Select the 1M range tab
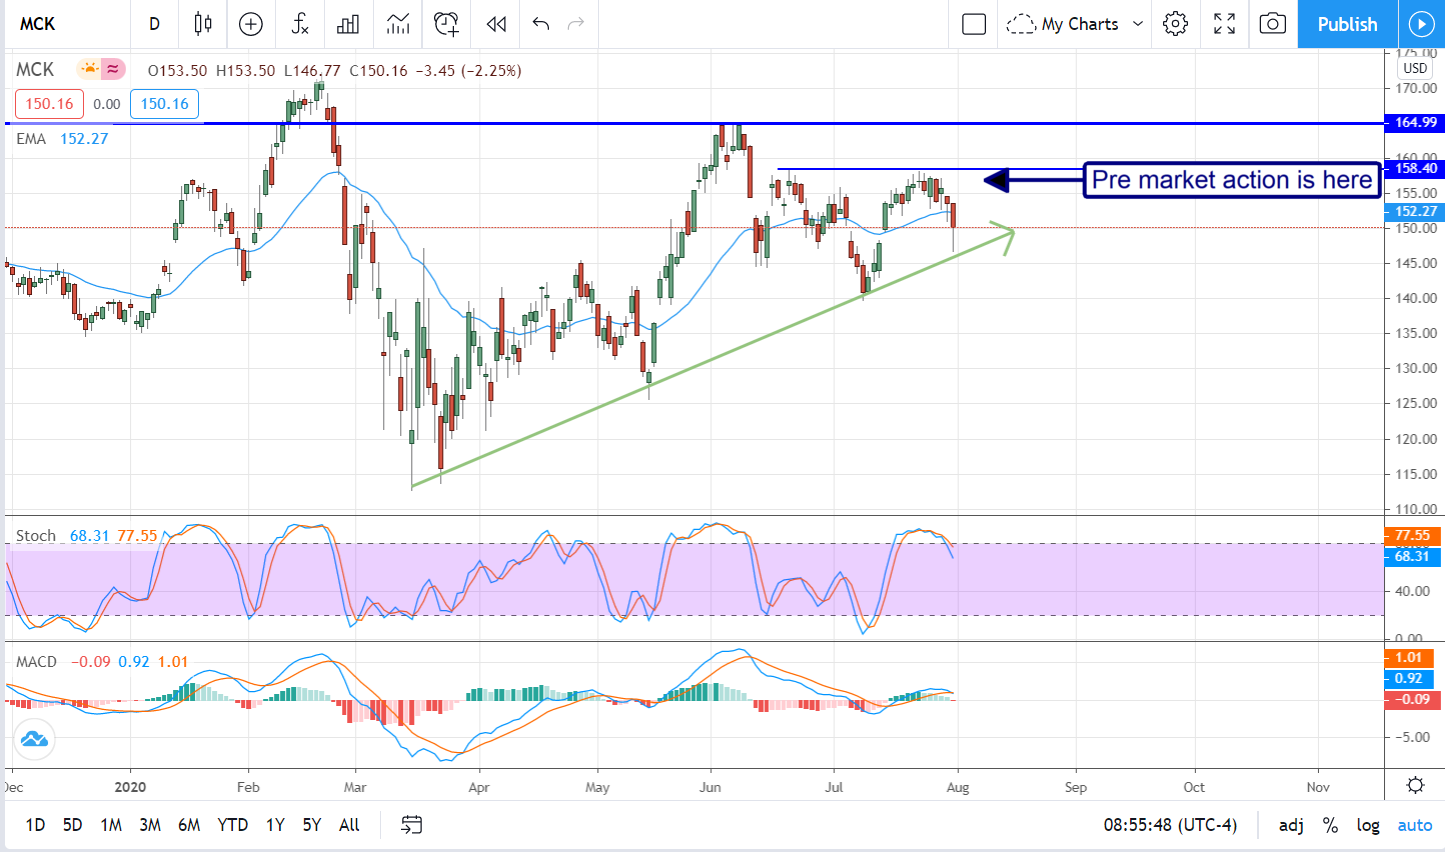Image resolution: width=1445 pixels, height=852 pixels. (111, 825)
